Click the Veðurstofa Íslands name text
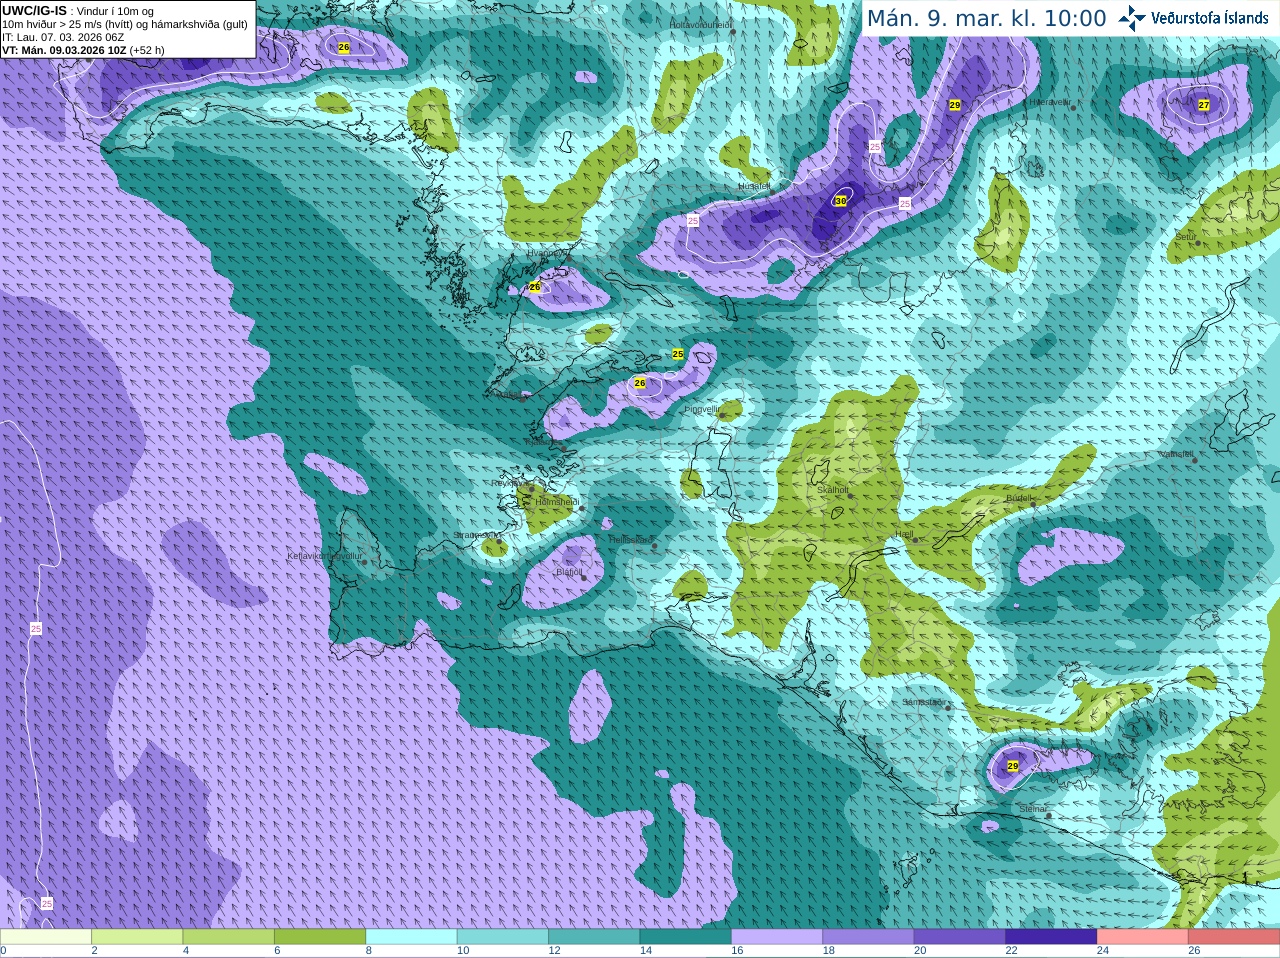 click(x=1210, y=18)
